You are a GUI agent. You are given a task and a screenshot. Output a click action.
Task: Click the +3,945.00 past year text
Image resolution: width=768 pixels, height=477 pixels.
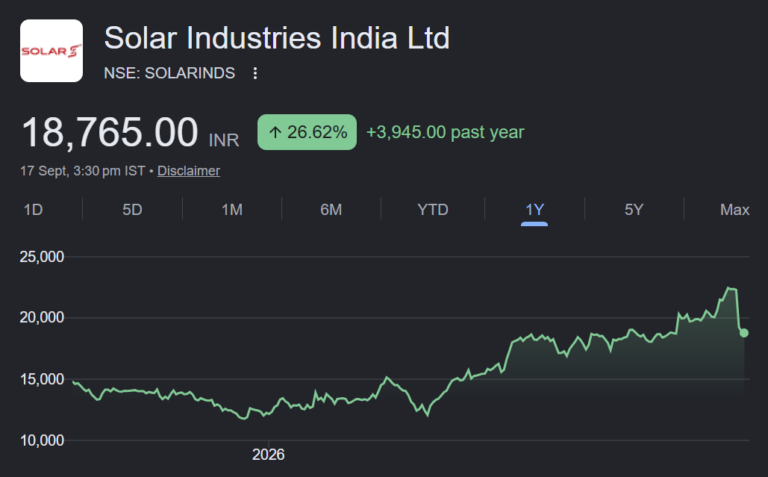point(445,132)
